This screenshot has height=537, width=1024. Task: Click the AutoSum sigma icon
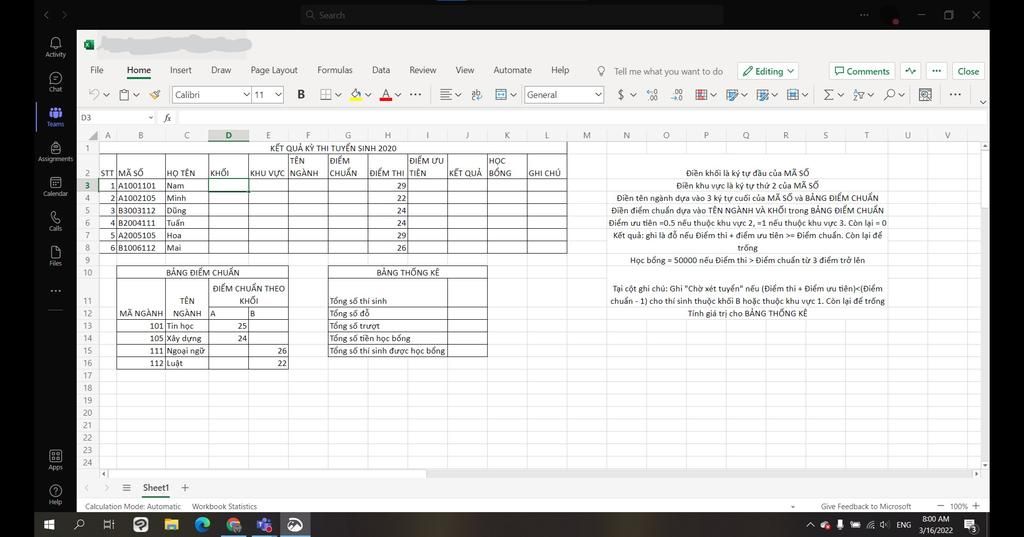[x=828, y=95]
